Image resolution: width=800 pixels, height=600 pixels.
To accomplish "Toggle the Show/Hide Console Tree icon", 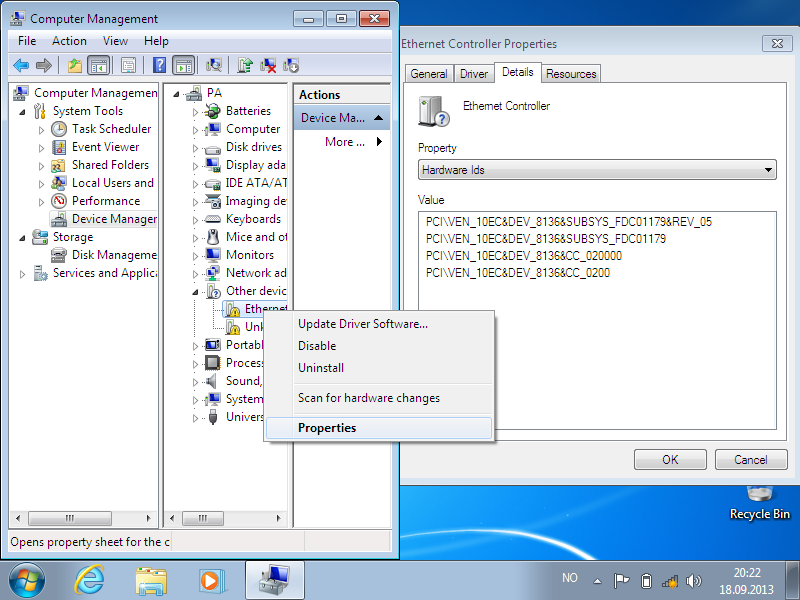I will click(98, 65).
